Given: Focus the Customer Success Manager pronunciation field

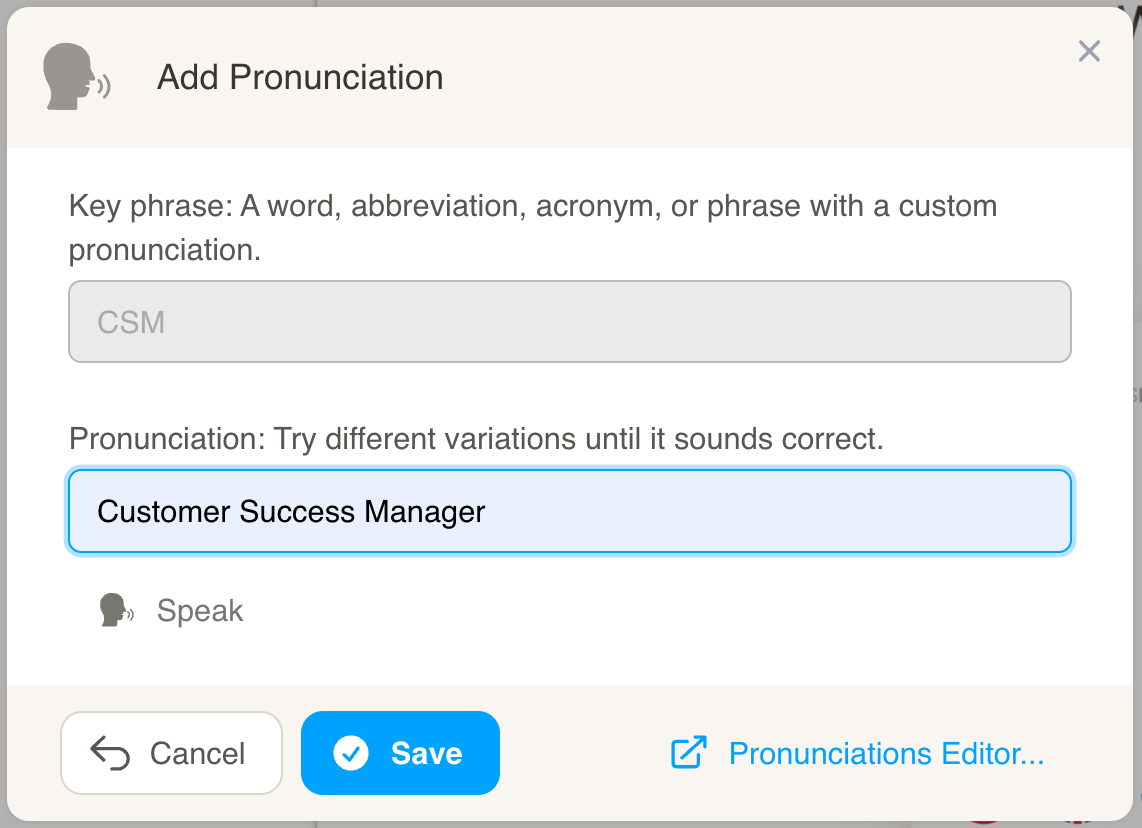Looking at the screenshot, I should (x=570, y=511).
